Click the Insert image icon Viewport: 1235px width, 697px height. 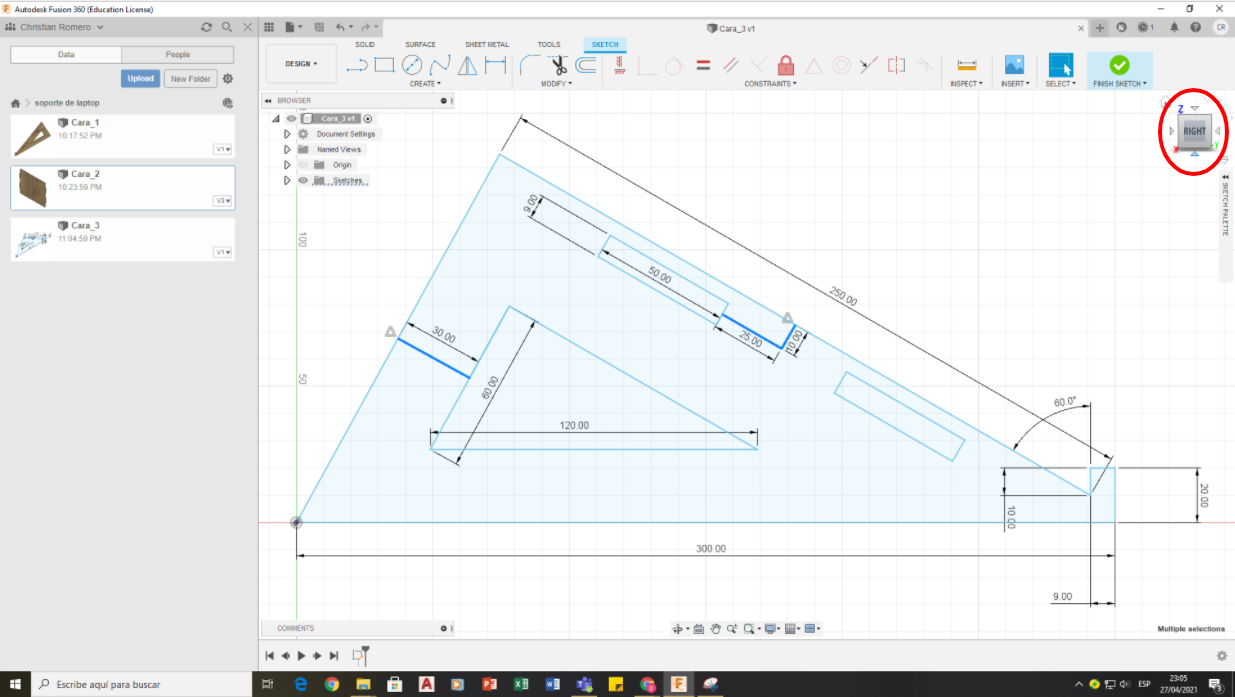(x=1014, y=66)
